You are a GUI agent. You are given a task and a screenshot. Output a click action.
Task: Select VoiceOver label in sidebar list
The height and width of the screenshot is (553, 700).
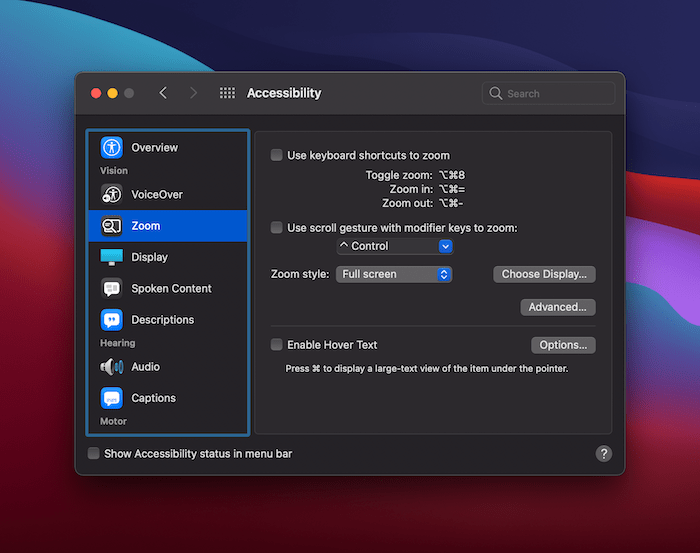click(x=157, y=195)
